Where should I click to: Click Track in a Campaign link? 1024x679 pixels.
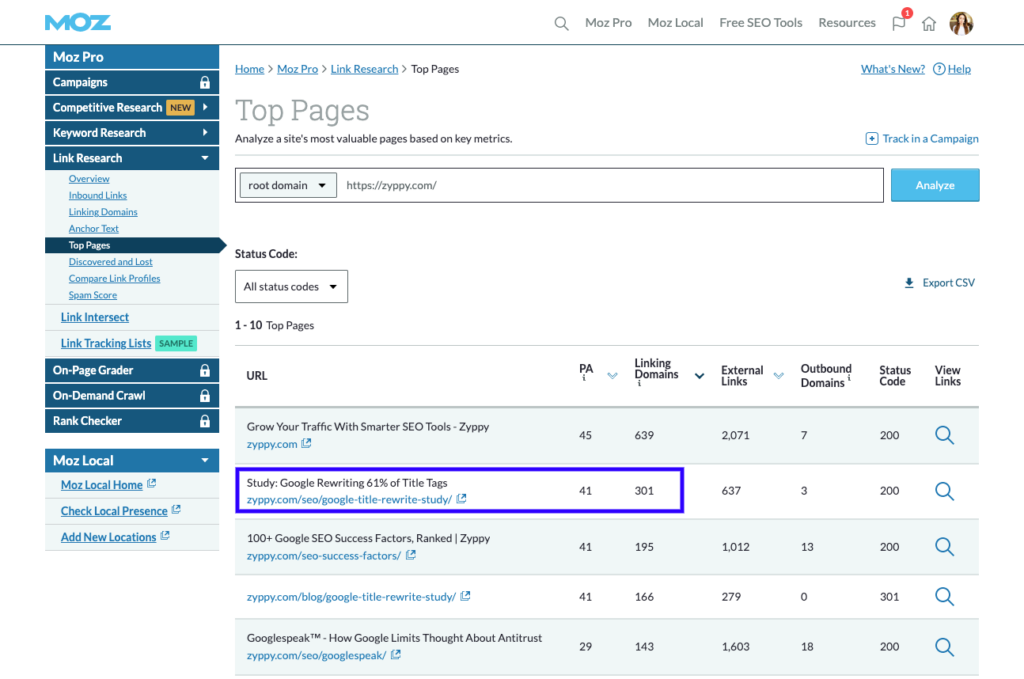tap(930, 138)
